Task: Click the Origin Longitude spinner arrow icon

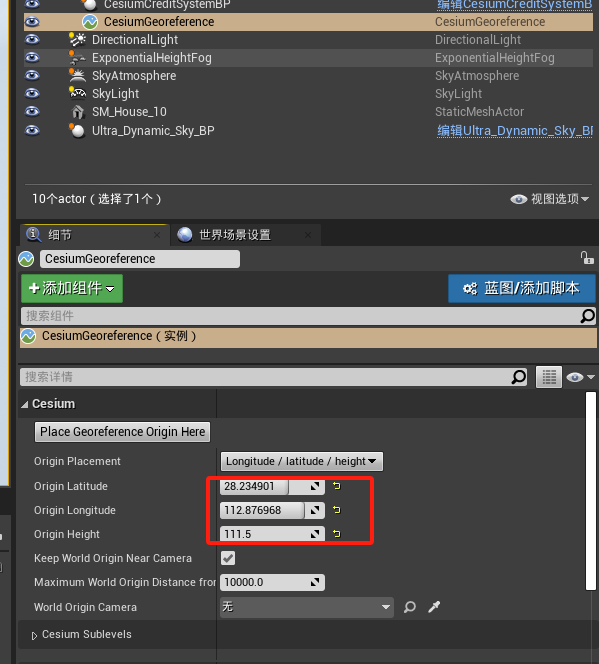Action: click(x=315, y=510)
